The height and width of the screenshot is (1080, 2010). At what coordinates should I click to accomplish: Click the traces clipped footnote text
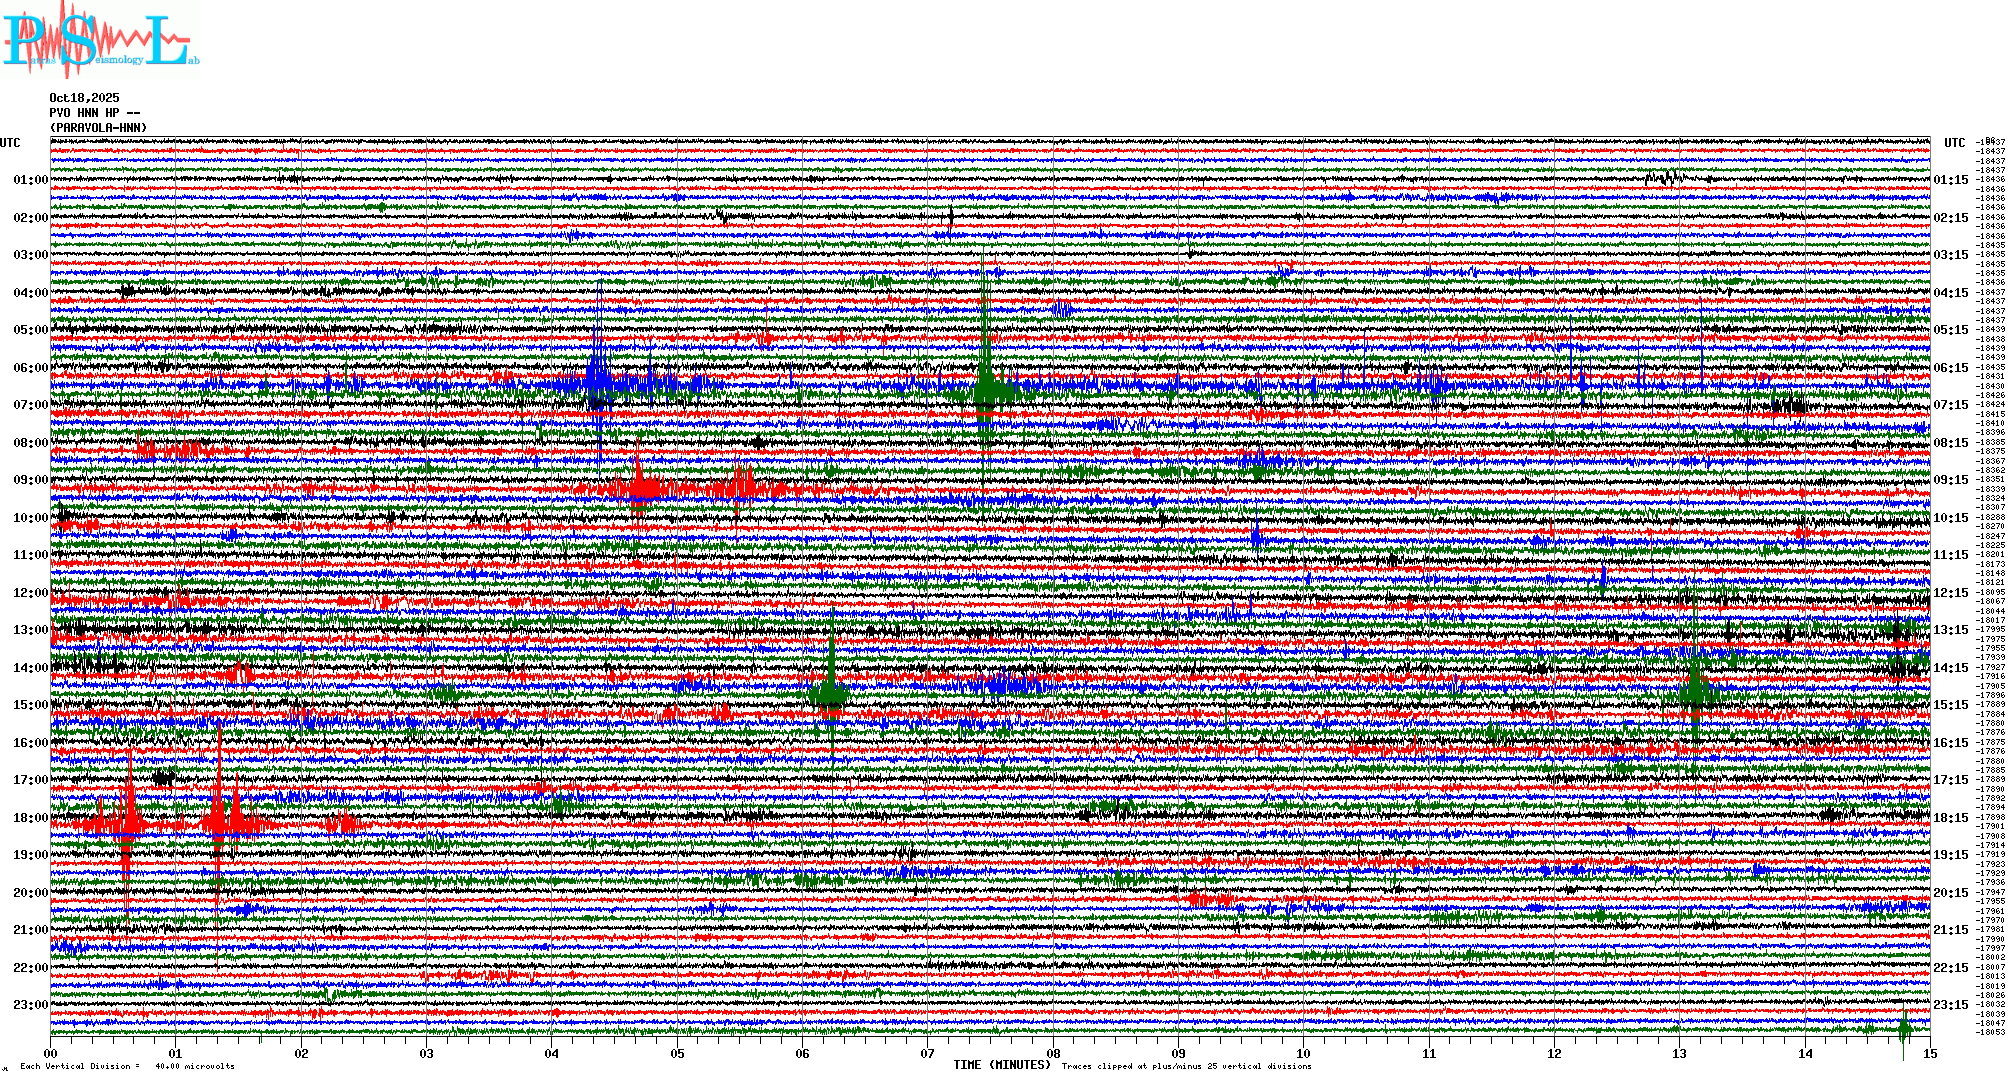coord(1186,1066)
